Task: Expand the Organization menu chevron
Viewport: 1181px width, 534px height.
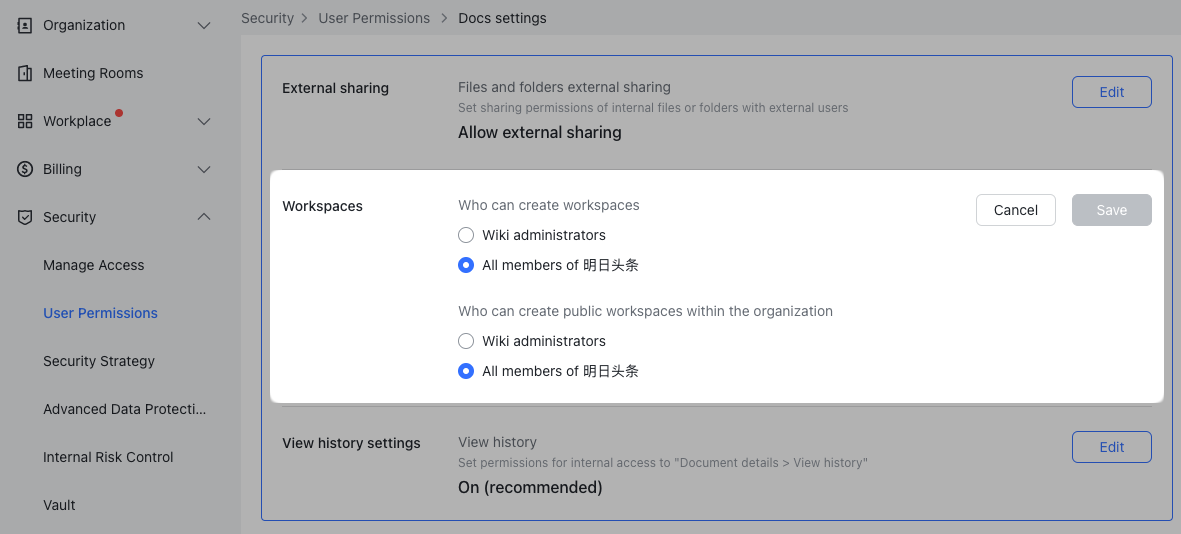Action: 204,25
